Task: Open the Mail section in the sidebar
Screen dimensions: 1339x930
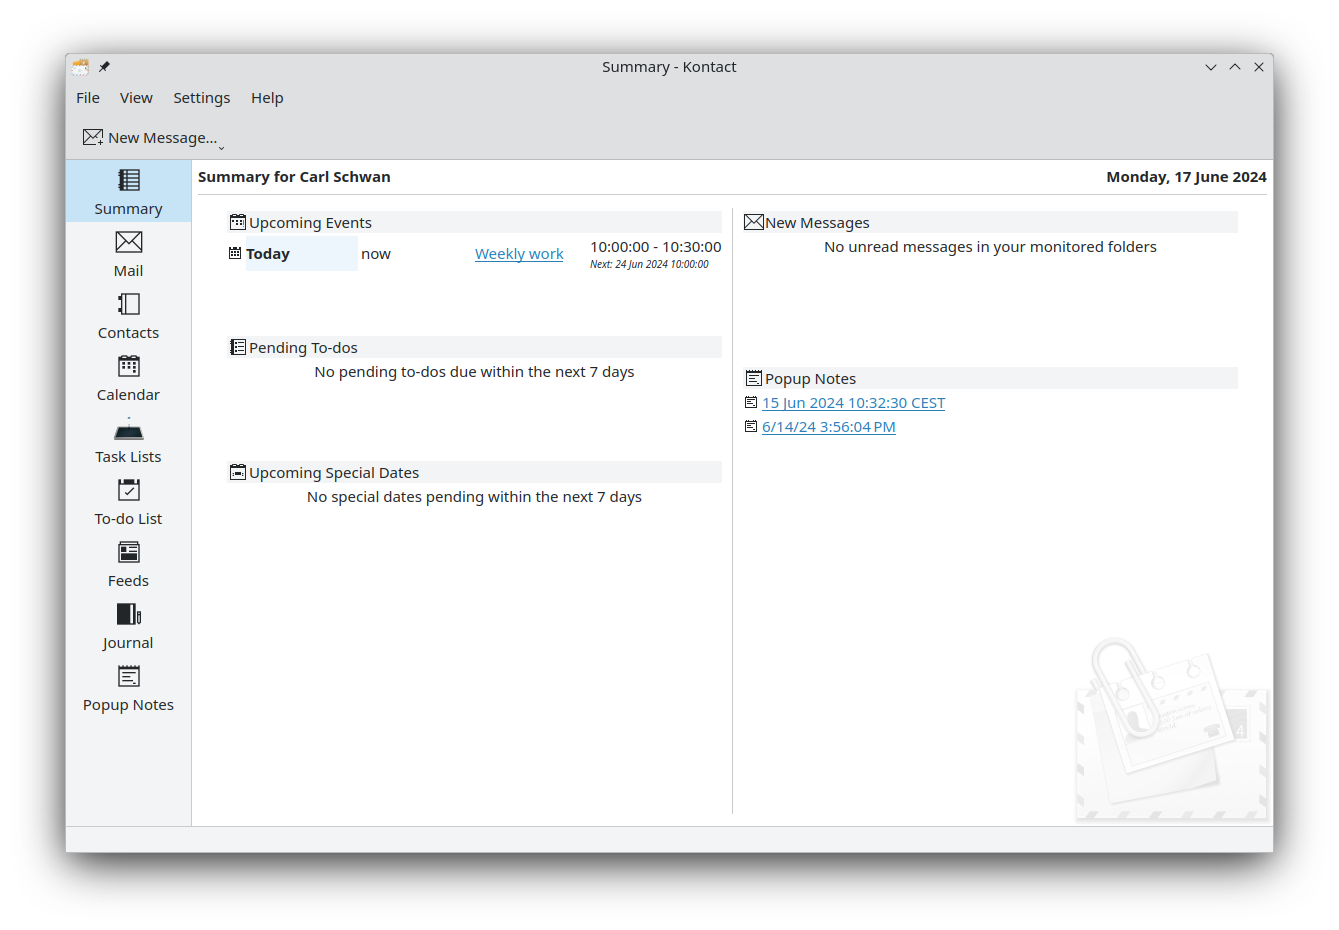Action: coord(128,254)
